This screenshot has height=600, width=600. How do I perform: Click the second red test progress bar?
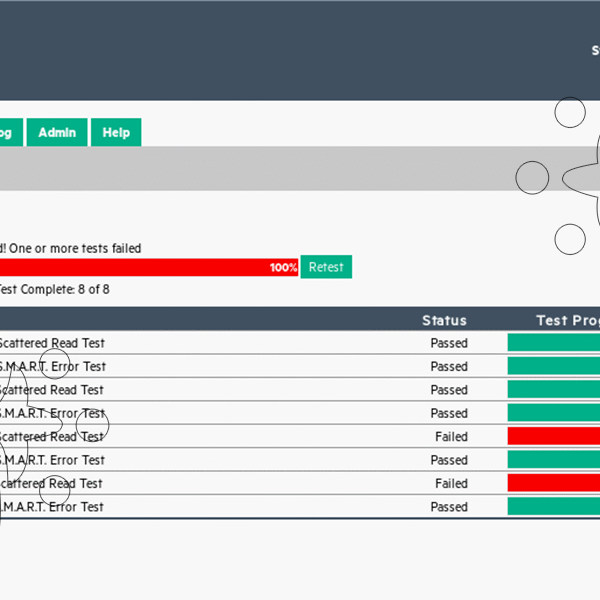pyautogui.click(x=553, y=483)
